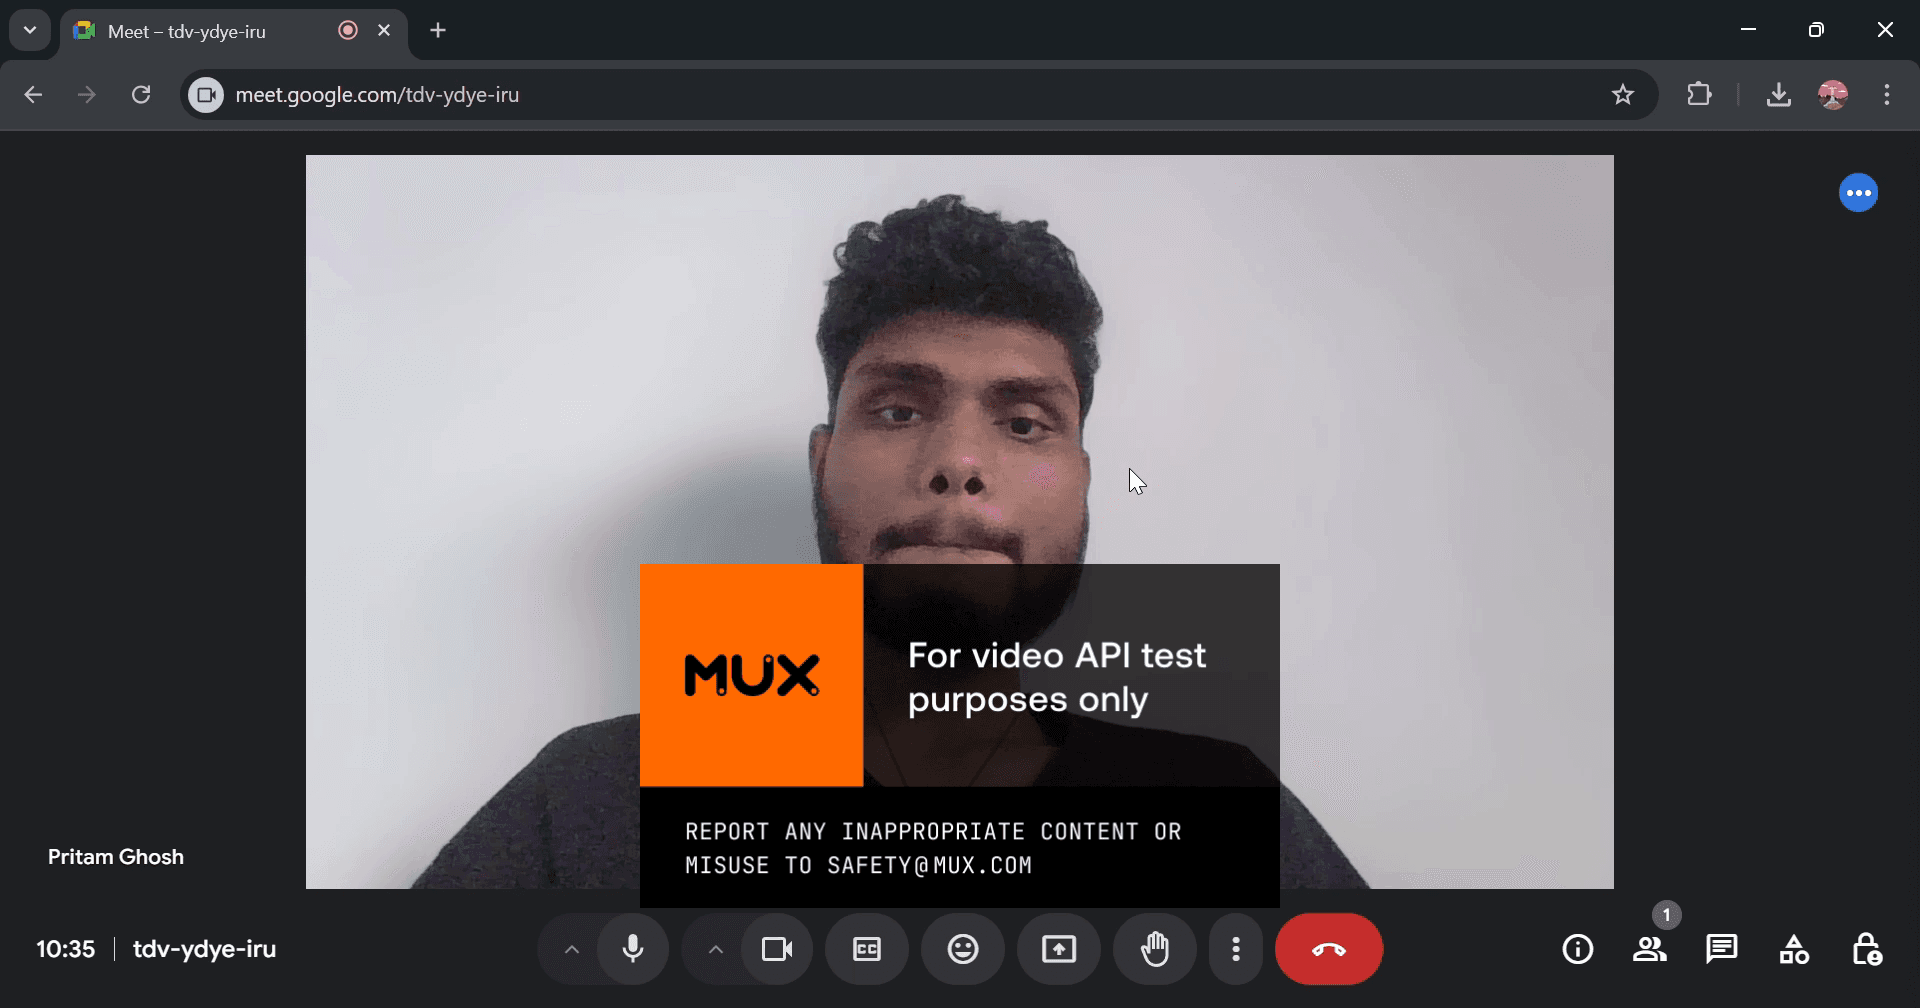Click the recording indicator on the Meet tab
Image resolution: width=1920 pixels, height=1008 pixels.
click(x=348, y=31)
